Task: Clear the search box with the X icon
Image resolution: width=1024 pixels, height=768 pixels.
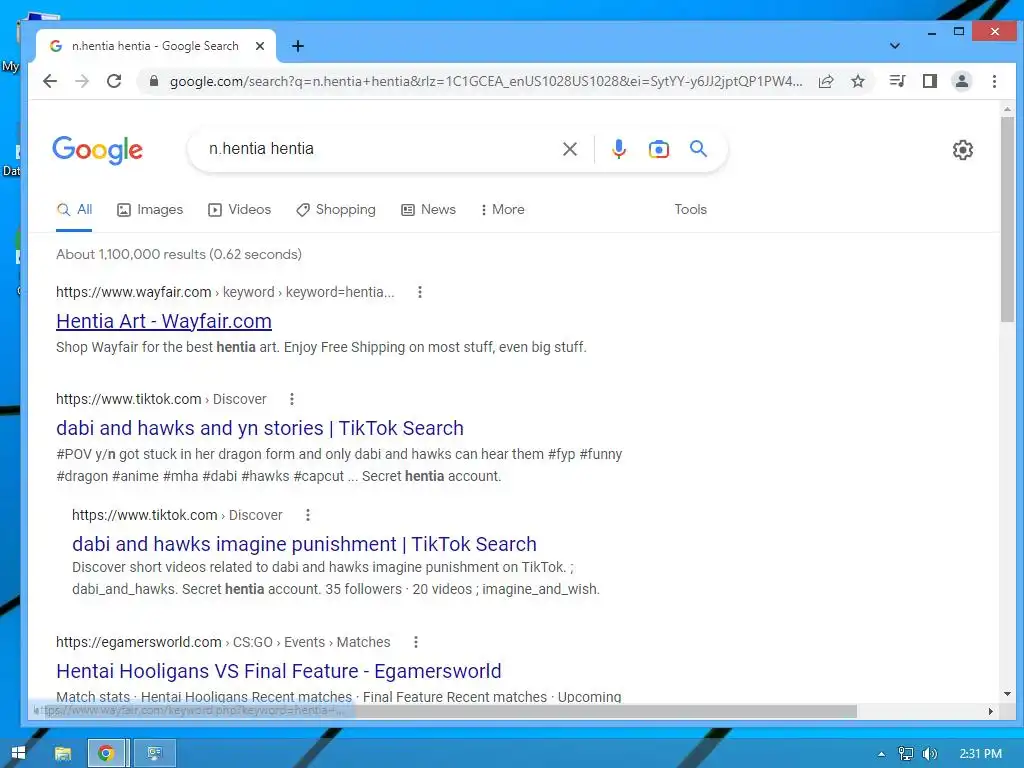Action: pyautogui.click(x=569, y=149)
